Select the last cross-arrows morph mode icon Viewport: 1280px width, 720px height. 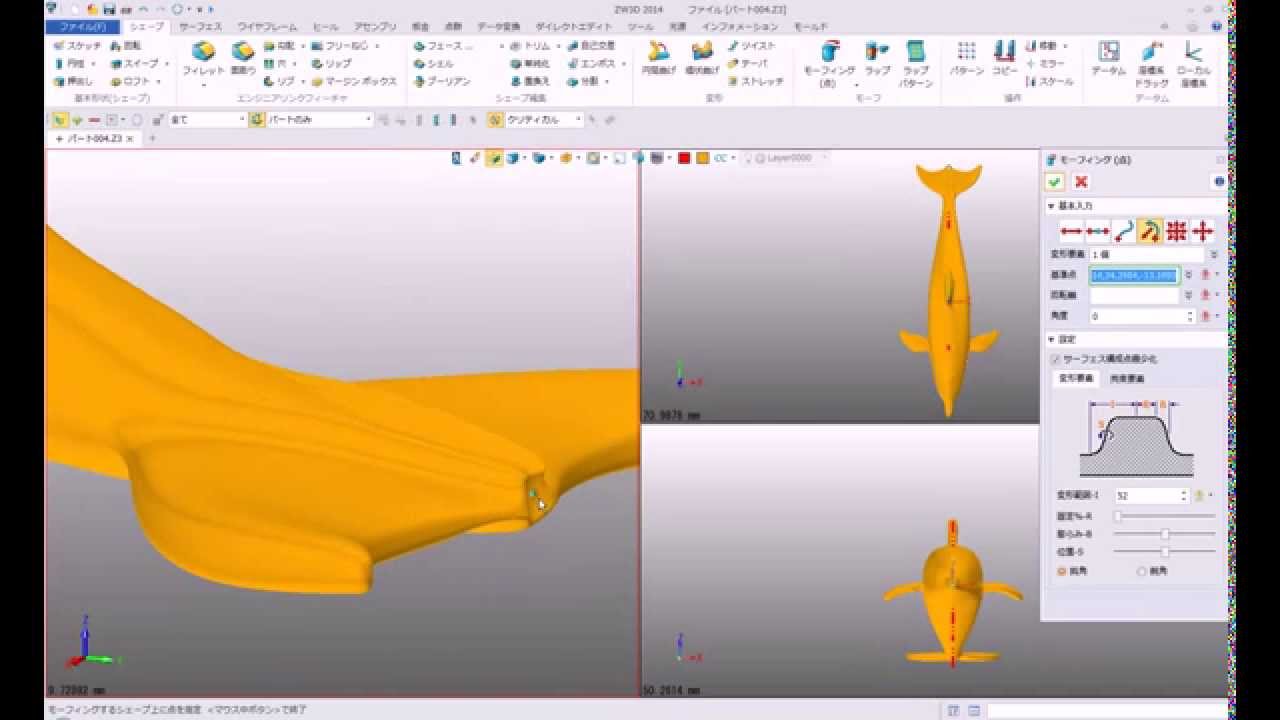point(1202,231)
